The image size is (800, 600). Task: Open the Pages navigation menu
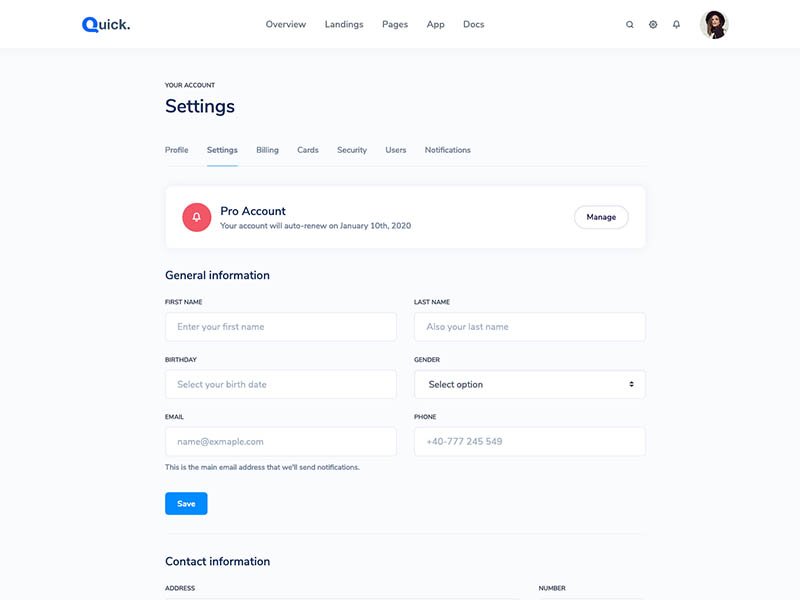tap(395, 24)
